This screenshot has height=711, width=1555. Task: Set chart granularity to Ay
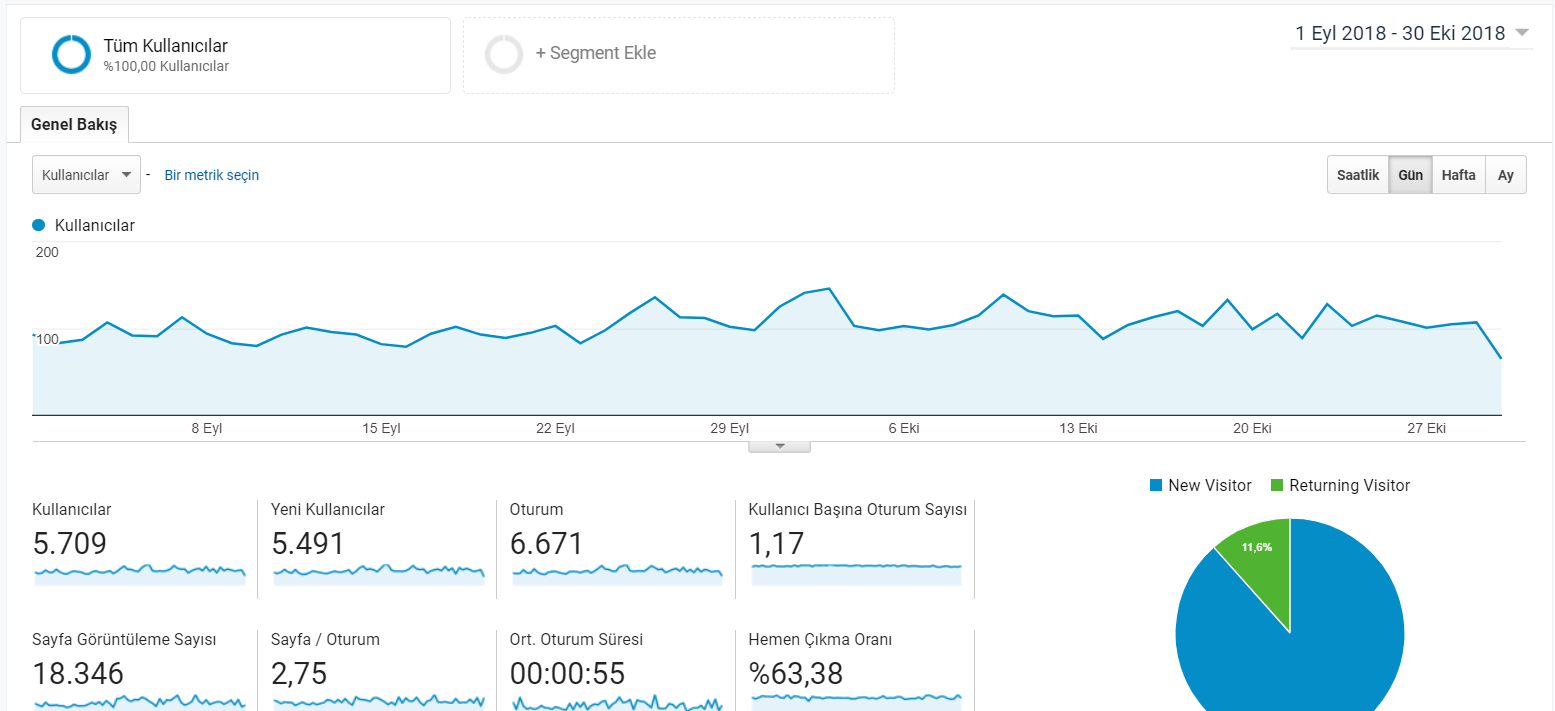point(1506,175)
